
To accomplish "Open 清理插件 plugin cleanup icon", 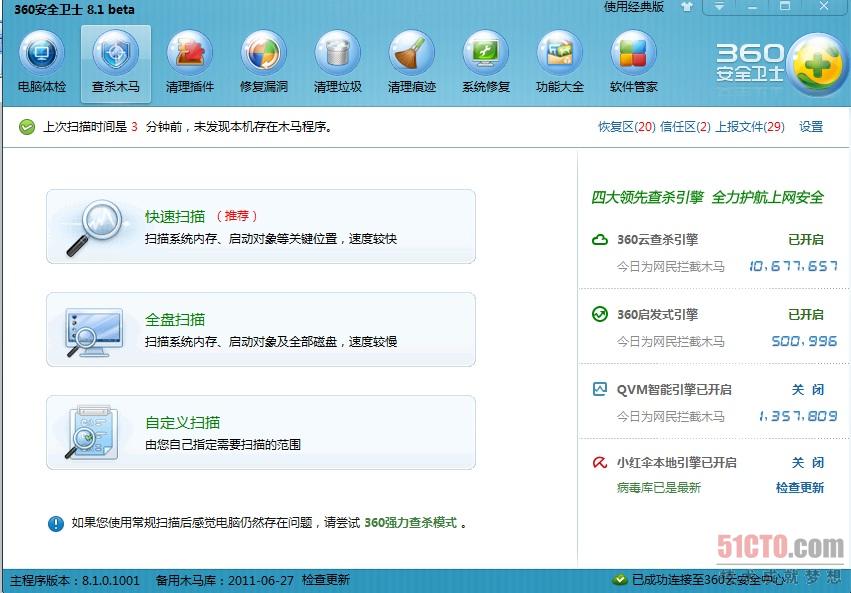I will pyautogui.click(x=190, y=53).
